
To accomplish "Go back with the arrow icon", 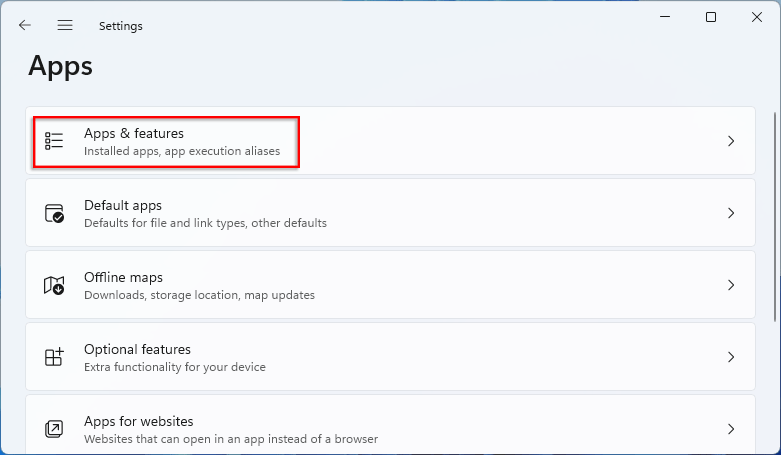I will [x=24, y=25].
